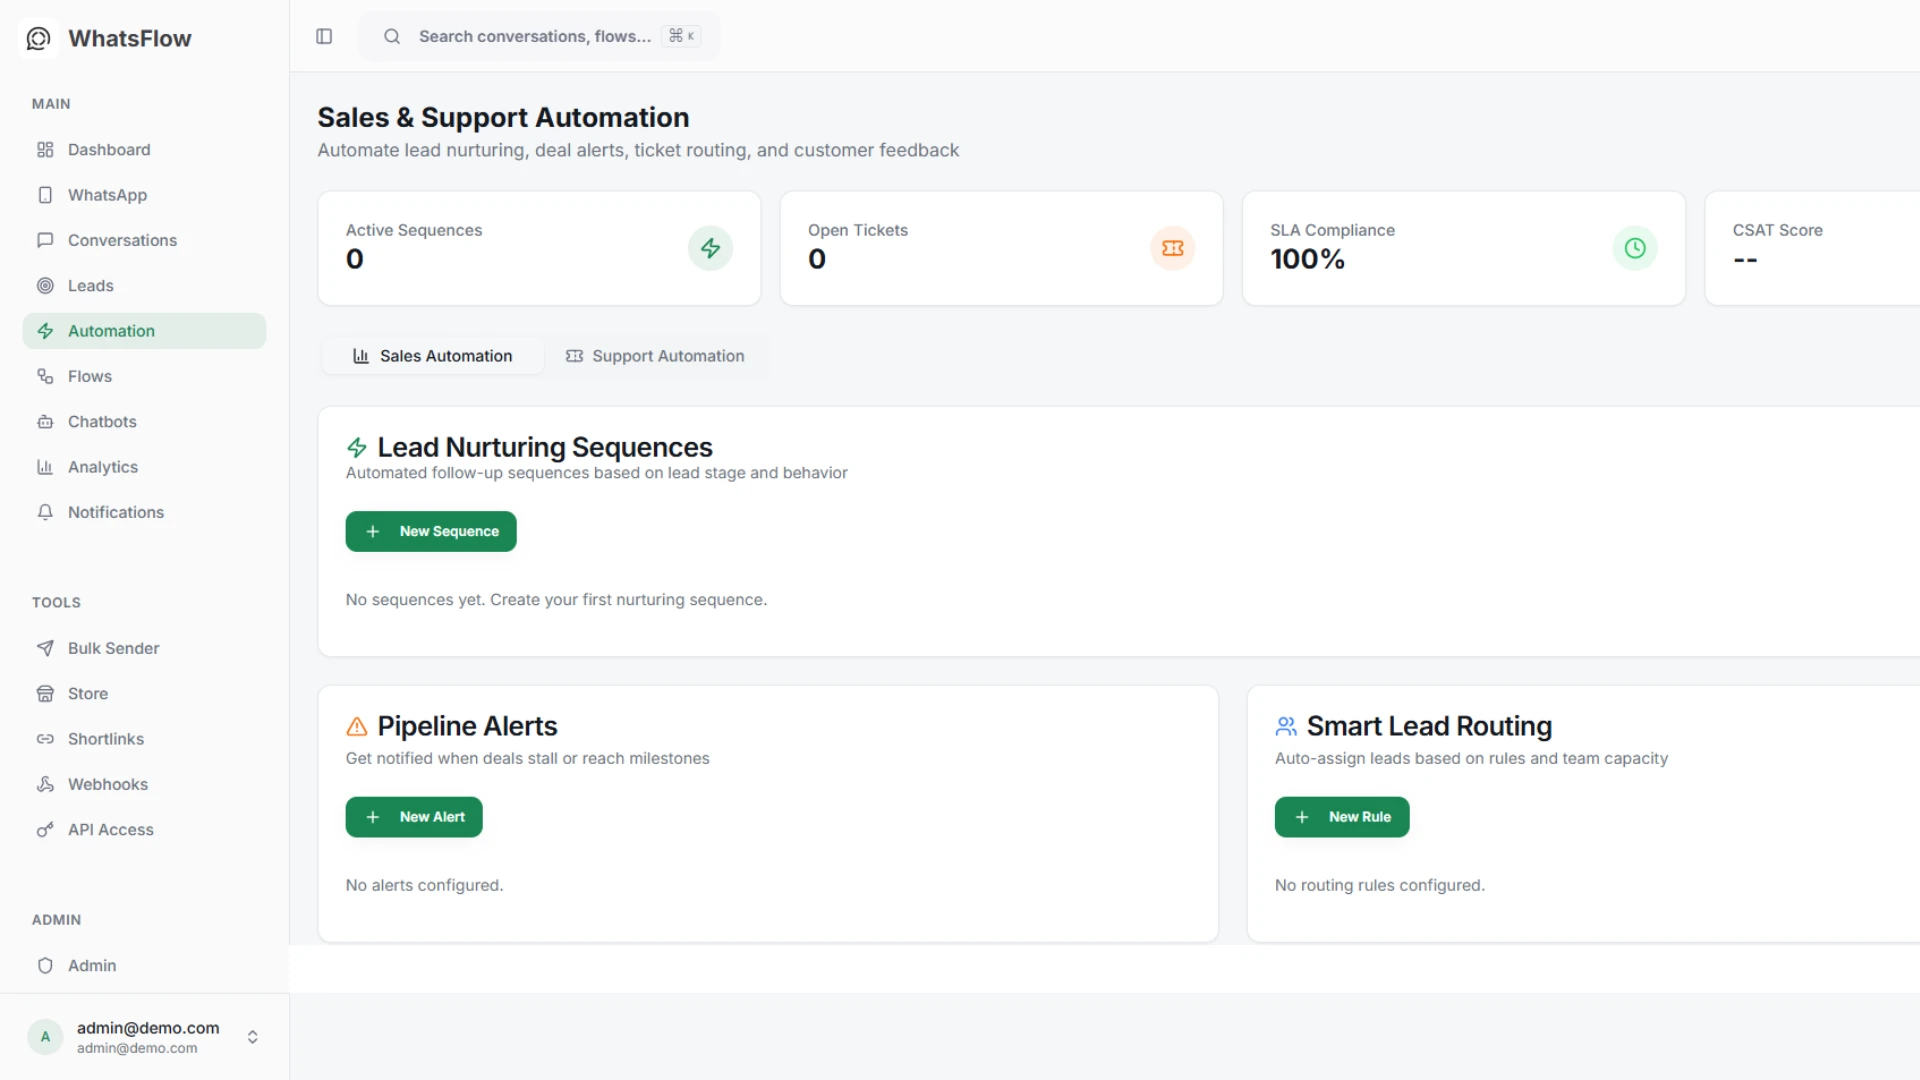Open the Flows page link
1920x1080 pixels.
144,376
